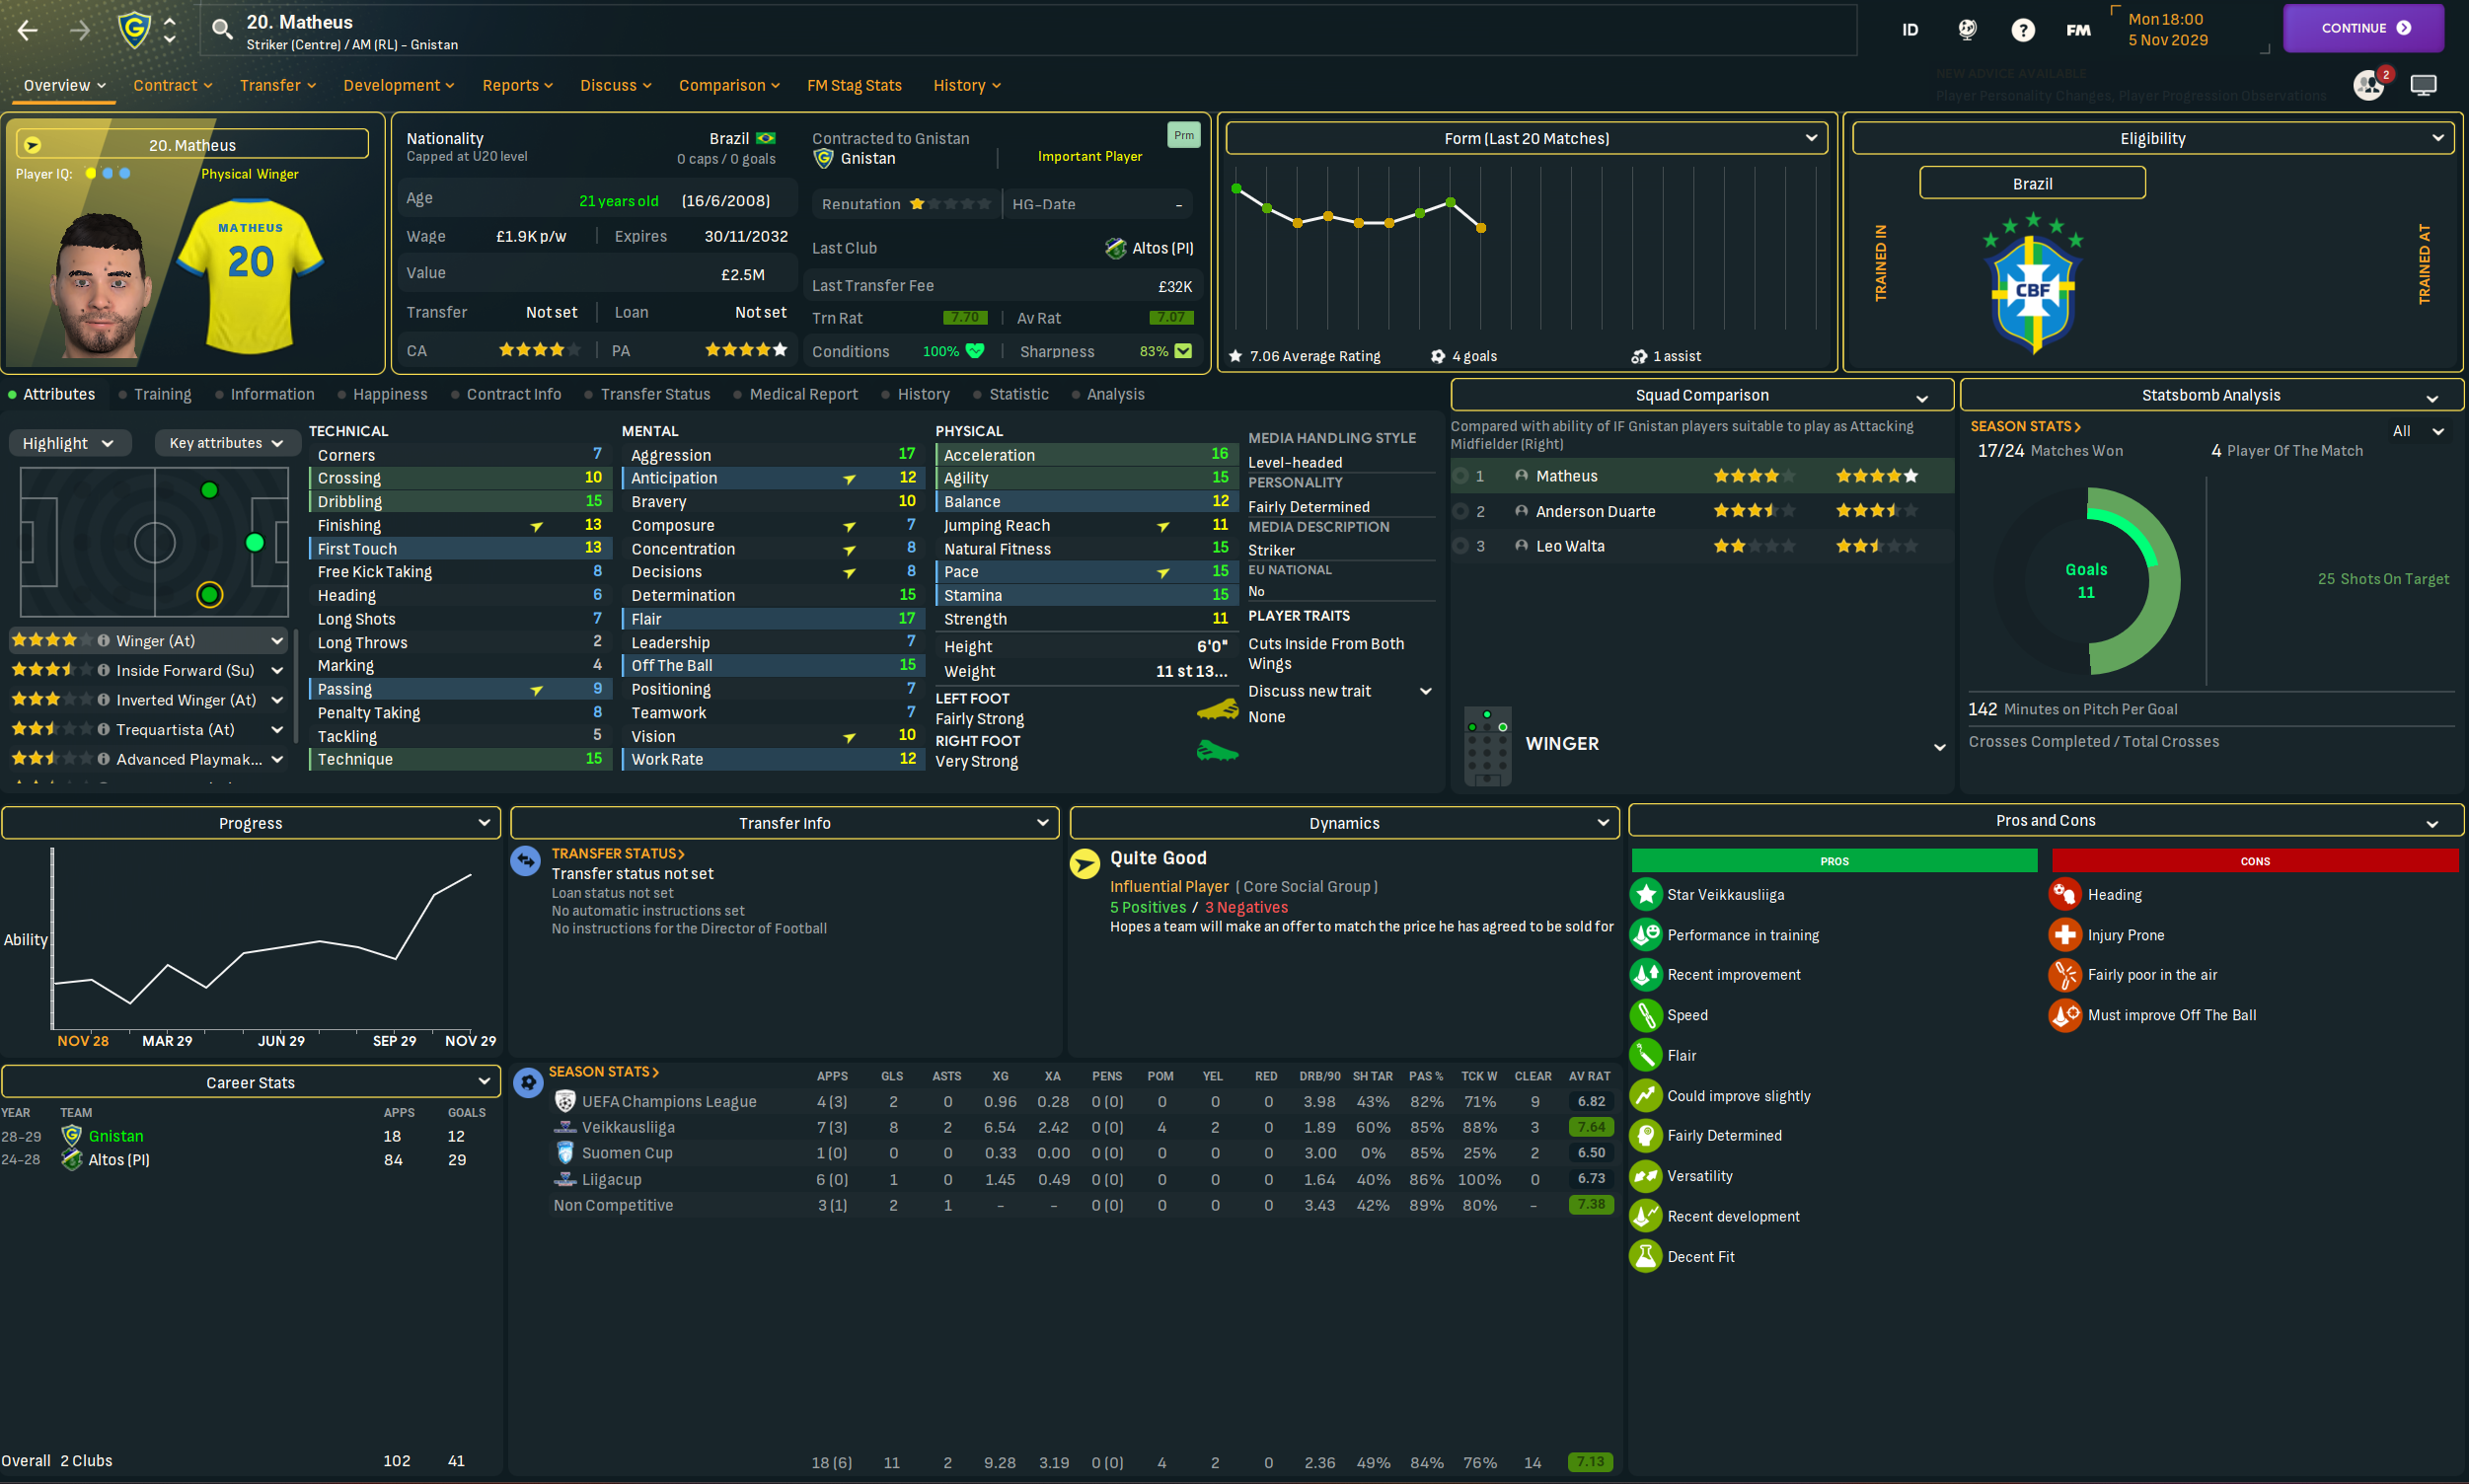Select Matheus radio button in Squad Comparison
The width and height of the screenshot is (2469, 1484).
click(x=1461, y=476)
